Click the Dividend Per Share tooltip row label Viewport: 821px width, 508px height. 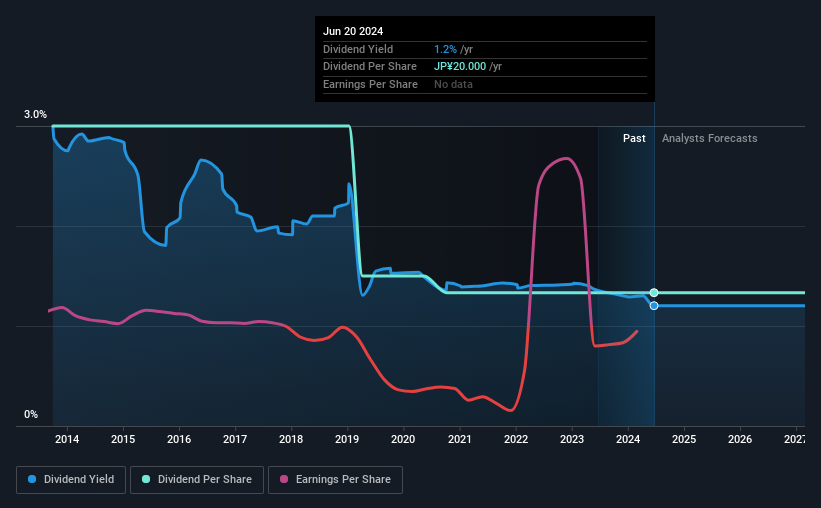pos(370,67)
